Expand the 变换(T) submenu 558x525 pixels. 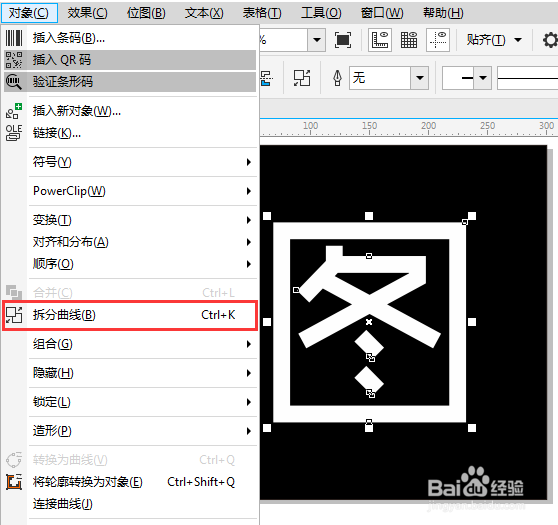pyautogui.click(x=143, y=220)
